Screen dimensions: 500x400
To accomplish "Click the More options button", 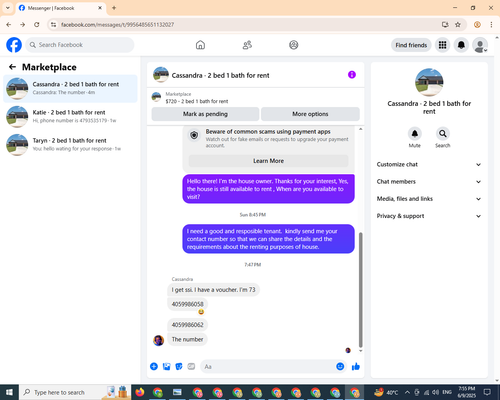I will (x=310, y=114).
